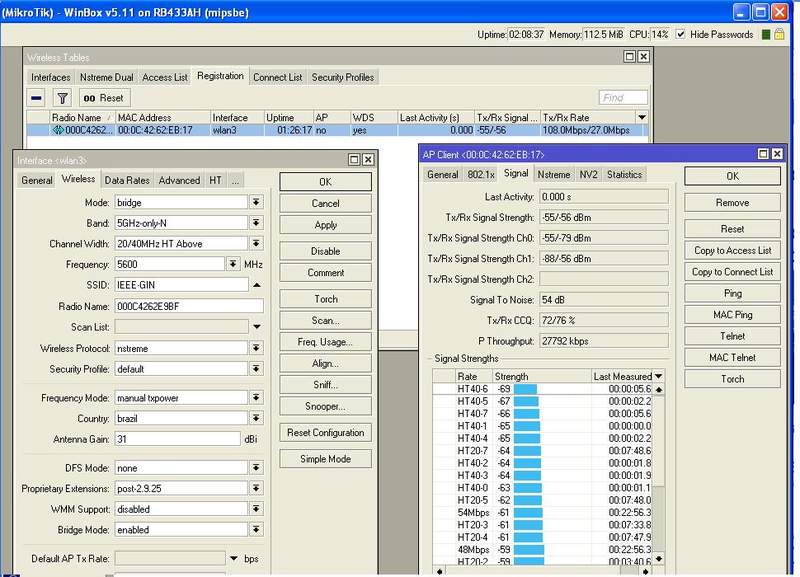Select the Data Rates tab

click(x=127, y=180)
